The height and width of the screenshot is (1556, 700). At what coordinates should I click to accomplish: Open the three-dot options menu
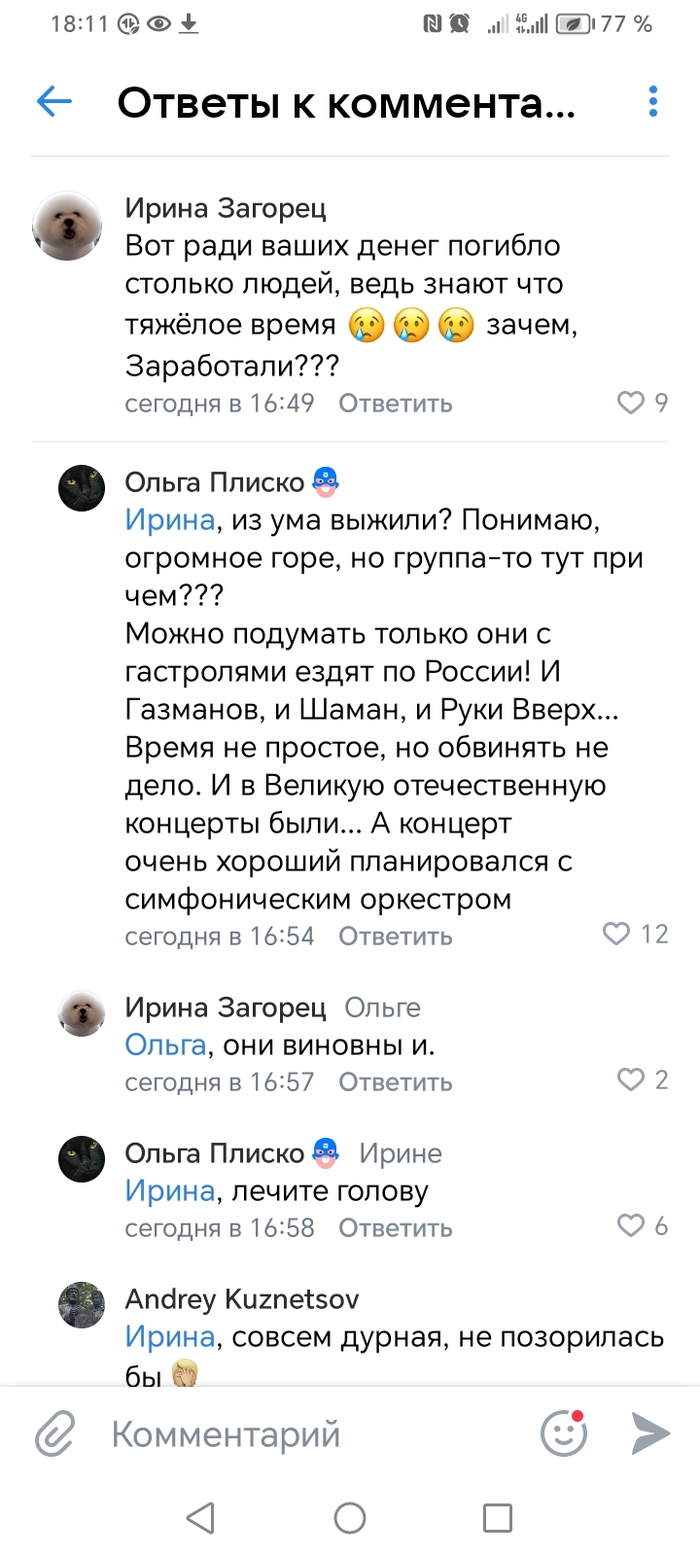point(653,102)
